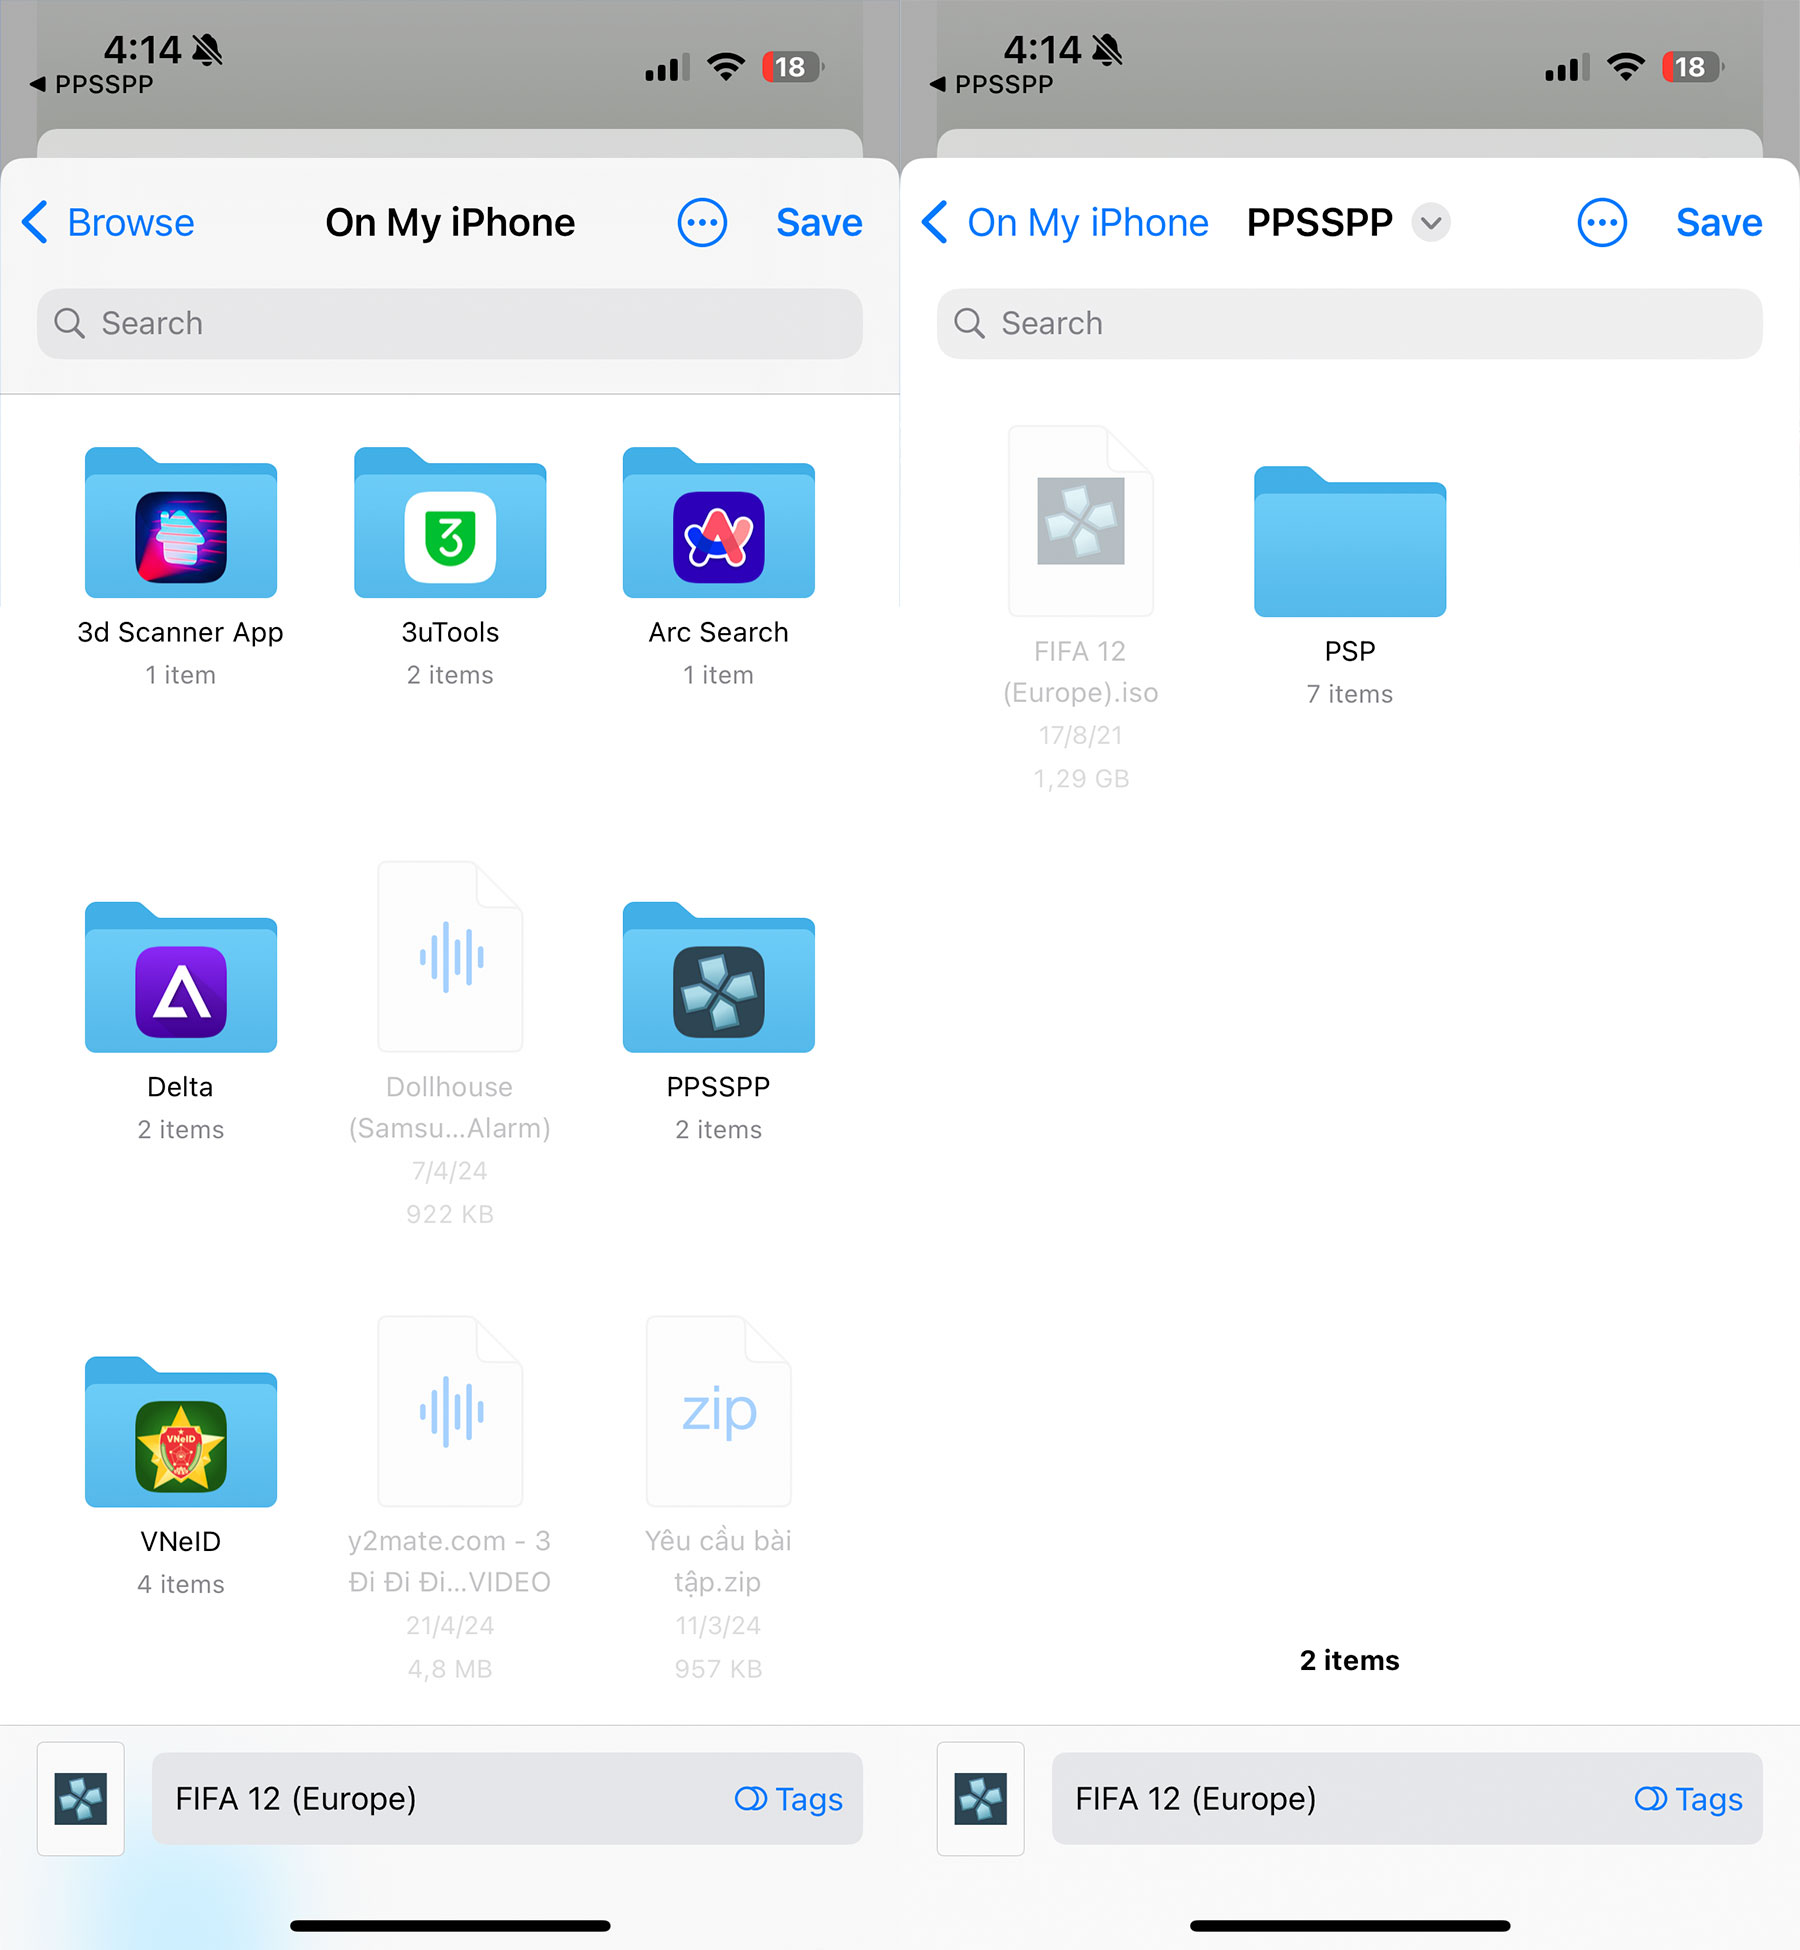Tap the file thumbnail in the right bottom bar
The height and width of the screenshot is (1950, 1800).
click(981, 1798)
